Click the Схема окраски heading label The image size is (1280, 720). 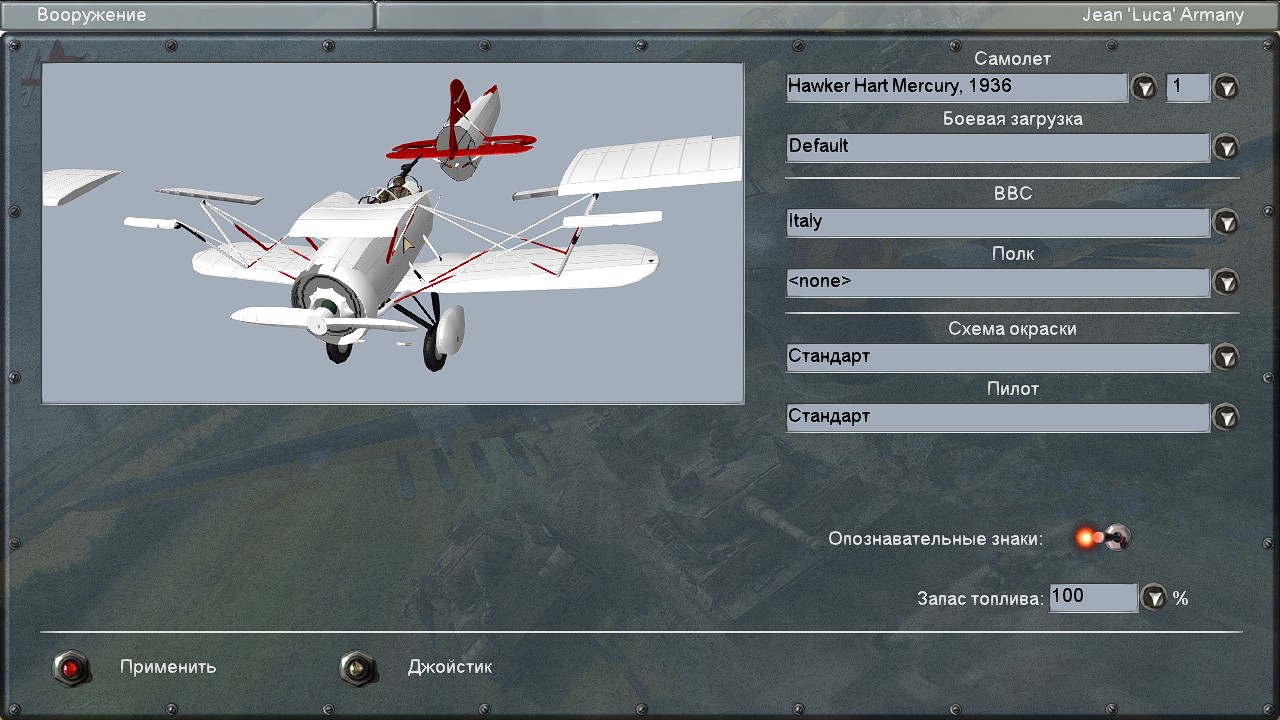click(x=1013, y=329)
